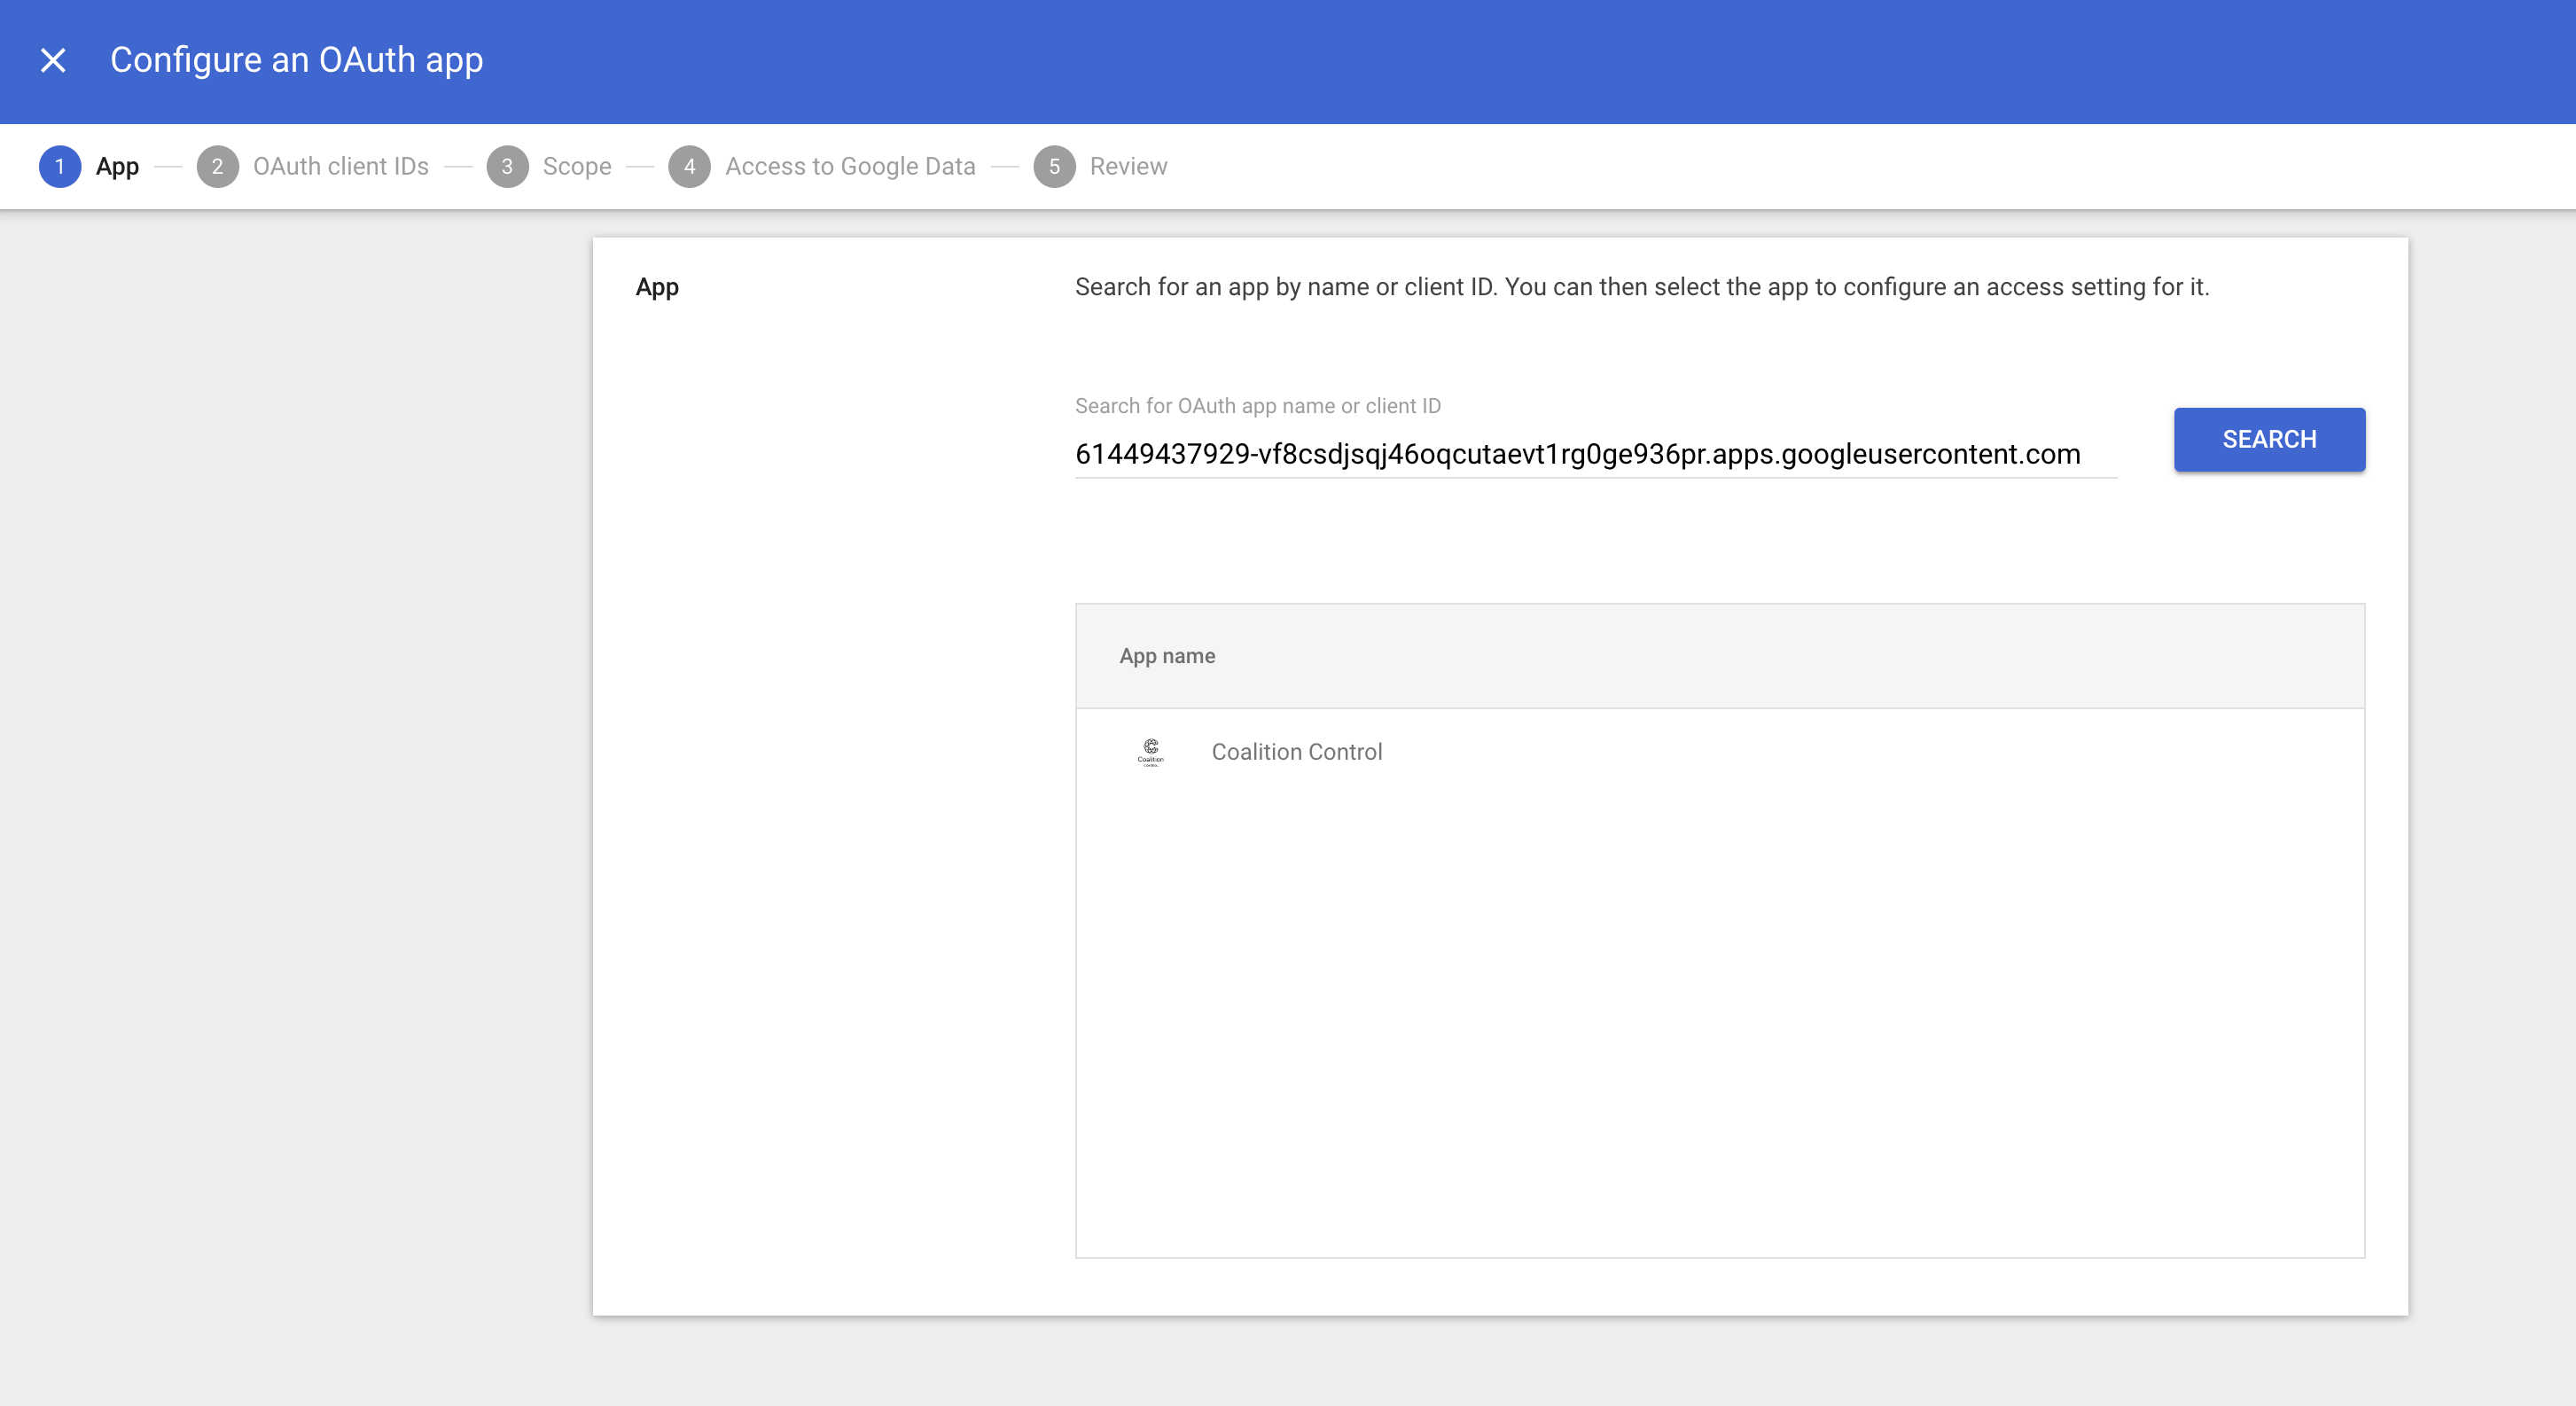Click the Configure an OAuth app title

coord(296,61)
